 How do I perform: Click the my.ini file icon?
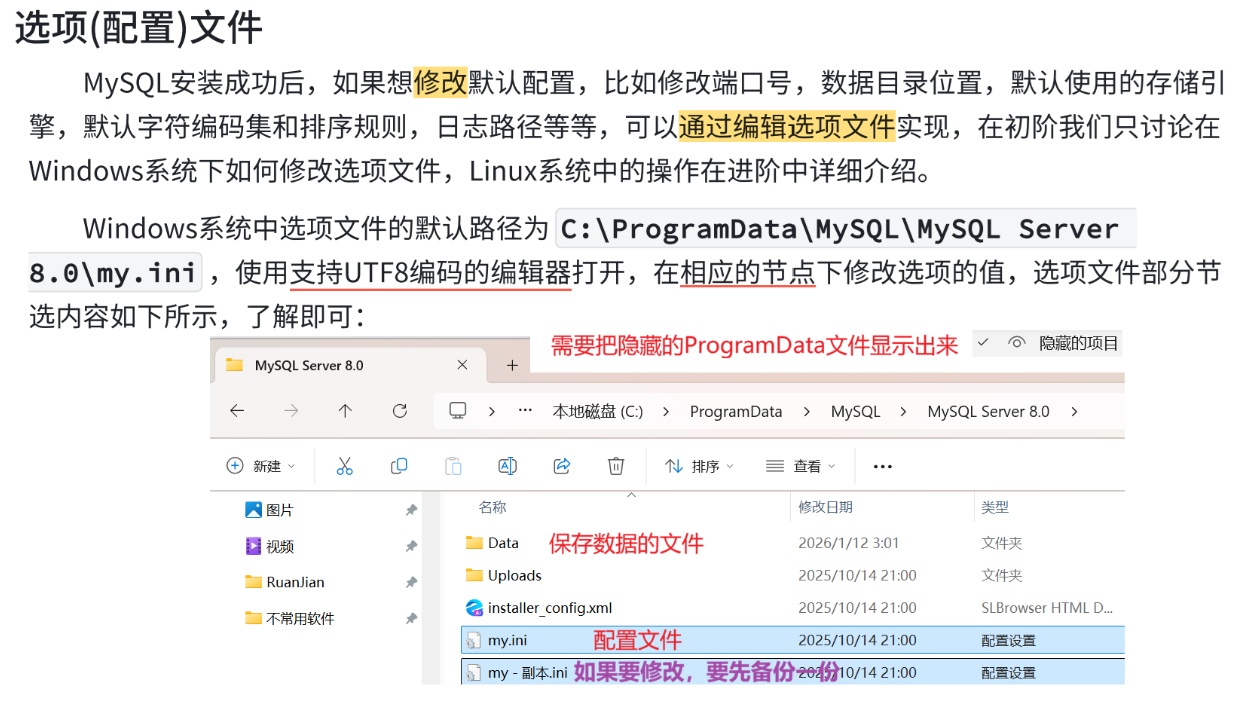click(x=474, y=640)
